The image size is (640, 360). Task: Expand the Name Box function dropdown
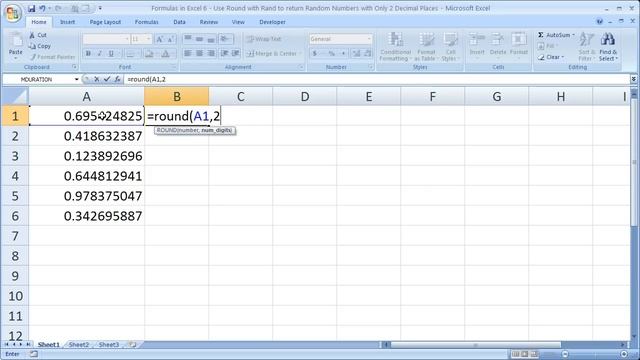pos(76,79)
